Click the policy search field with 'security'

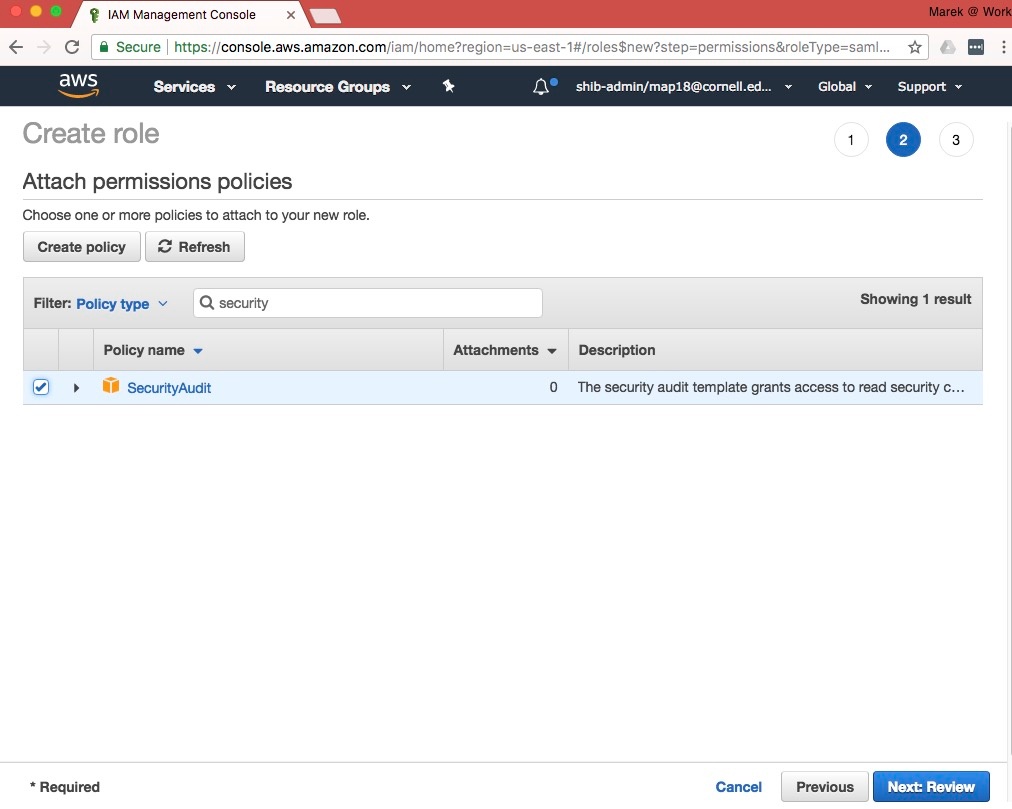368,303
